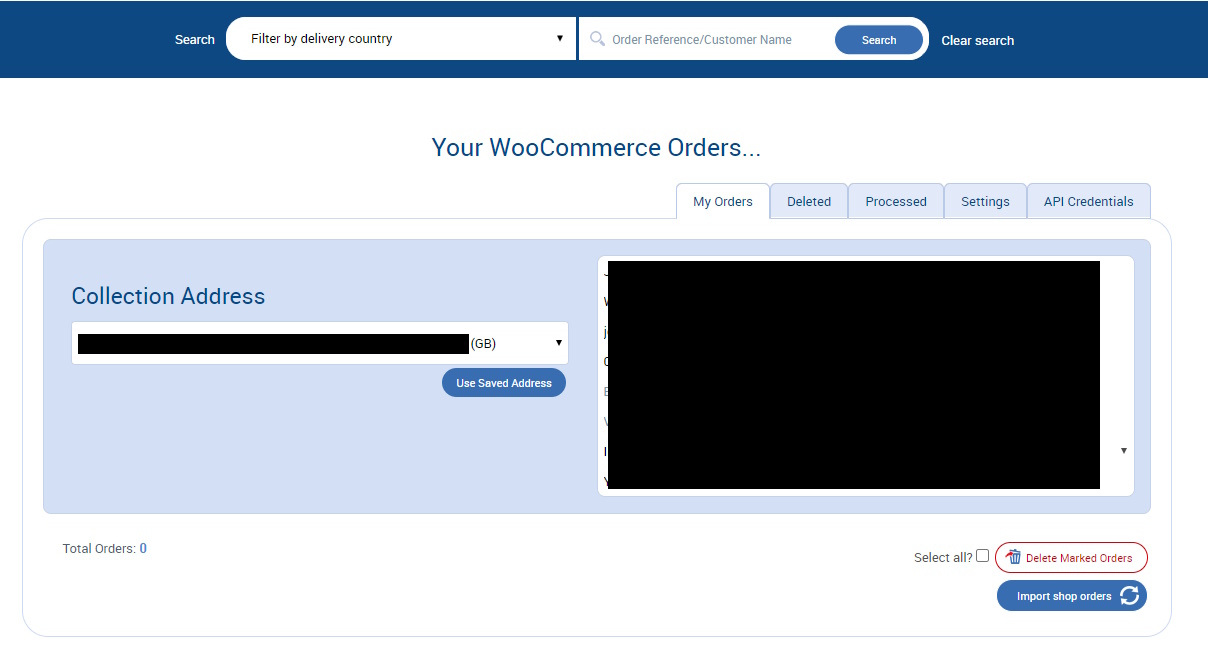Click the Collection Address heading

point(168,296)
